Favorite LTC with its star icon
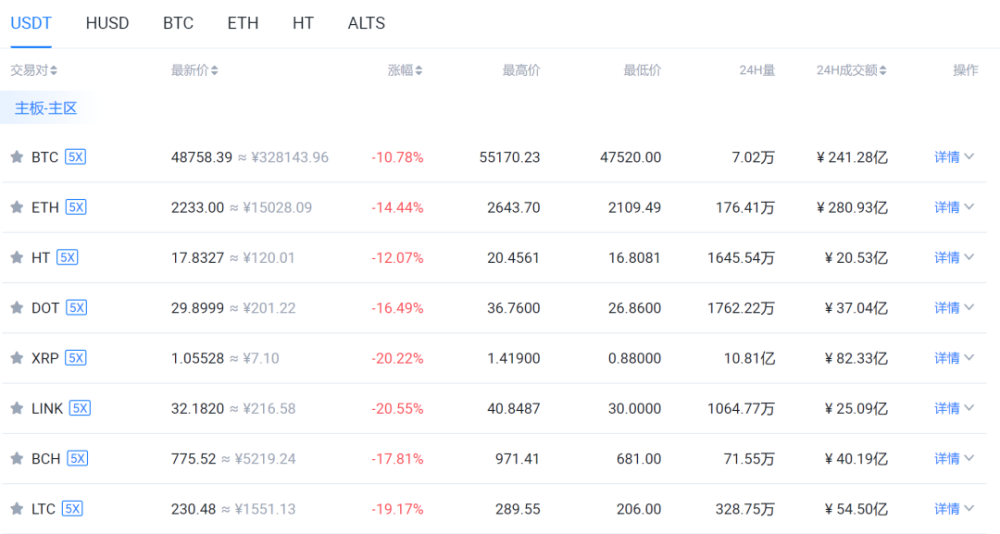The height and width of the screenshot is (534, 1000). click(17, 509)
